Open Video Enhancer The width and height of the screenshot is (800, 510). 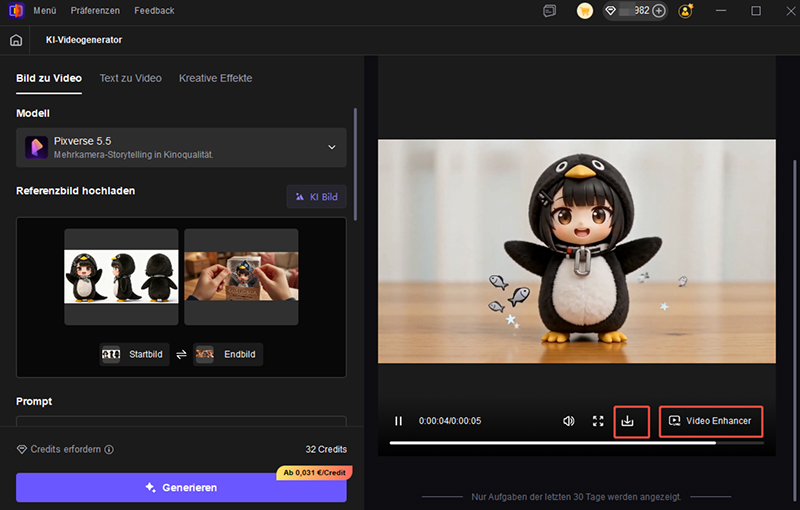[710, 421]
